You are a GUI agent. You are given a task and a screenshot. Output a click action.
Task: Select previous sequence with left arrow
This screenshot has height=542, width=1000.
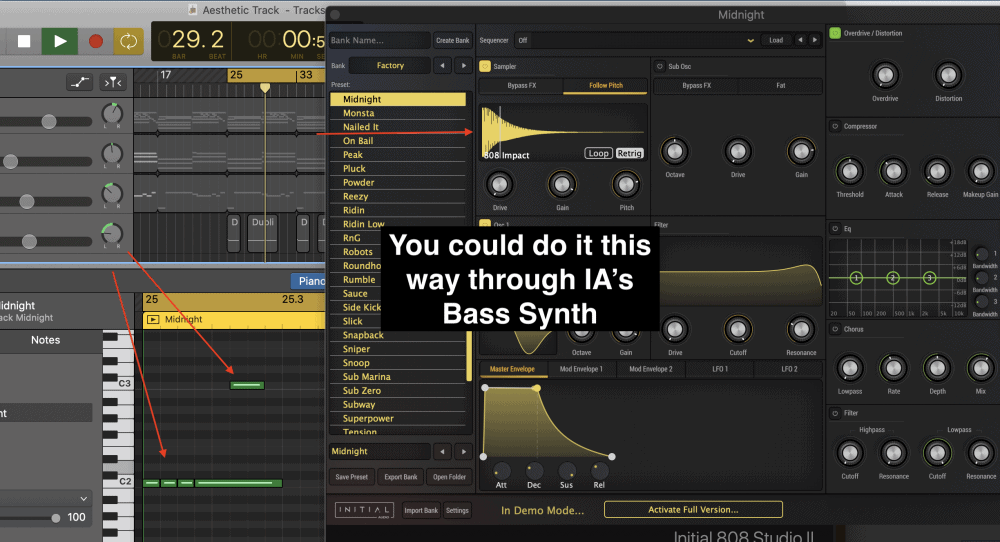point(800,40)
